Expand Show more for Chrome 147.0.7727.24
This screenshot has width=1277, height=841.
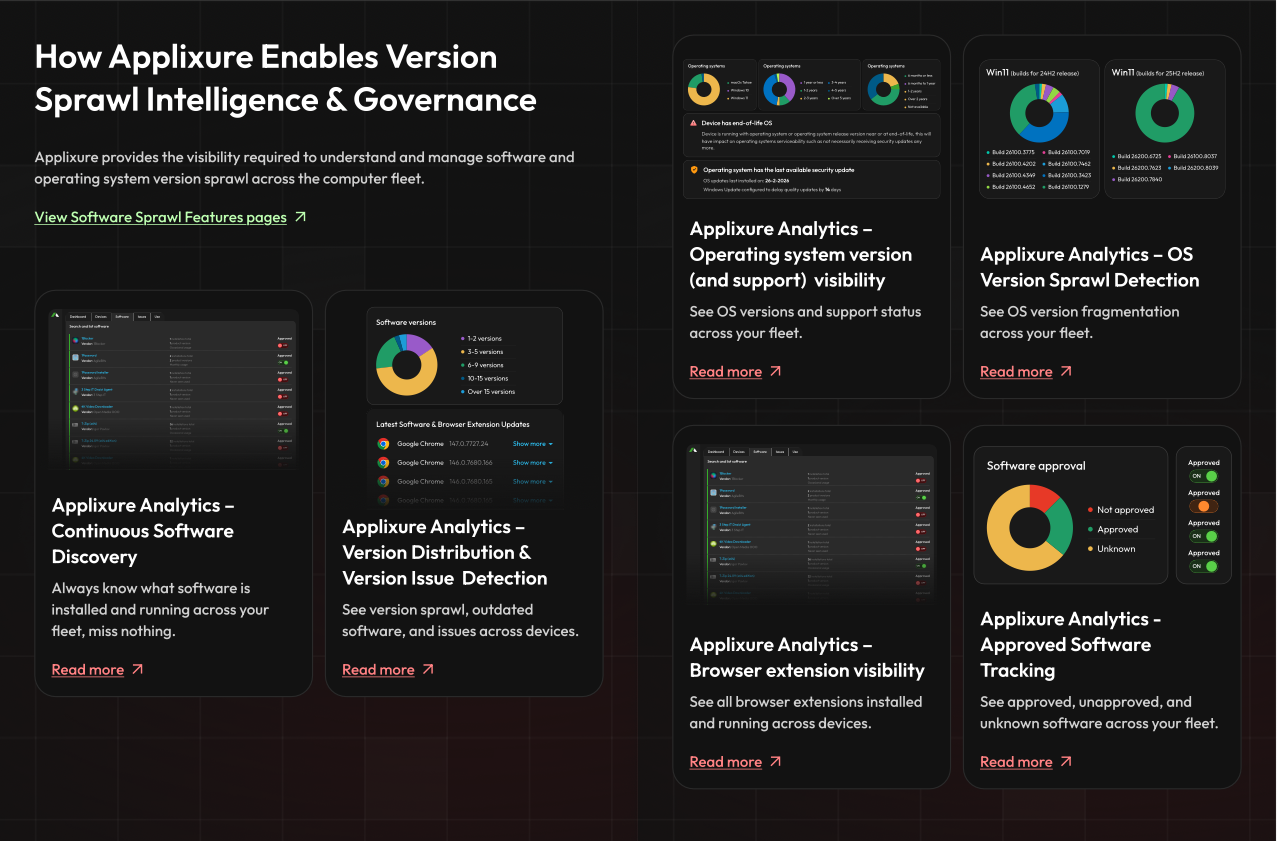click(x=533, y=444)
